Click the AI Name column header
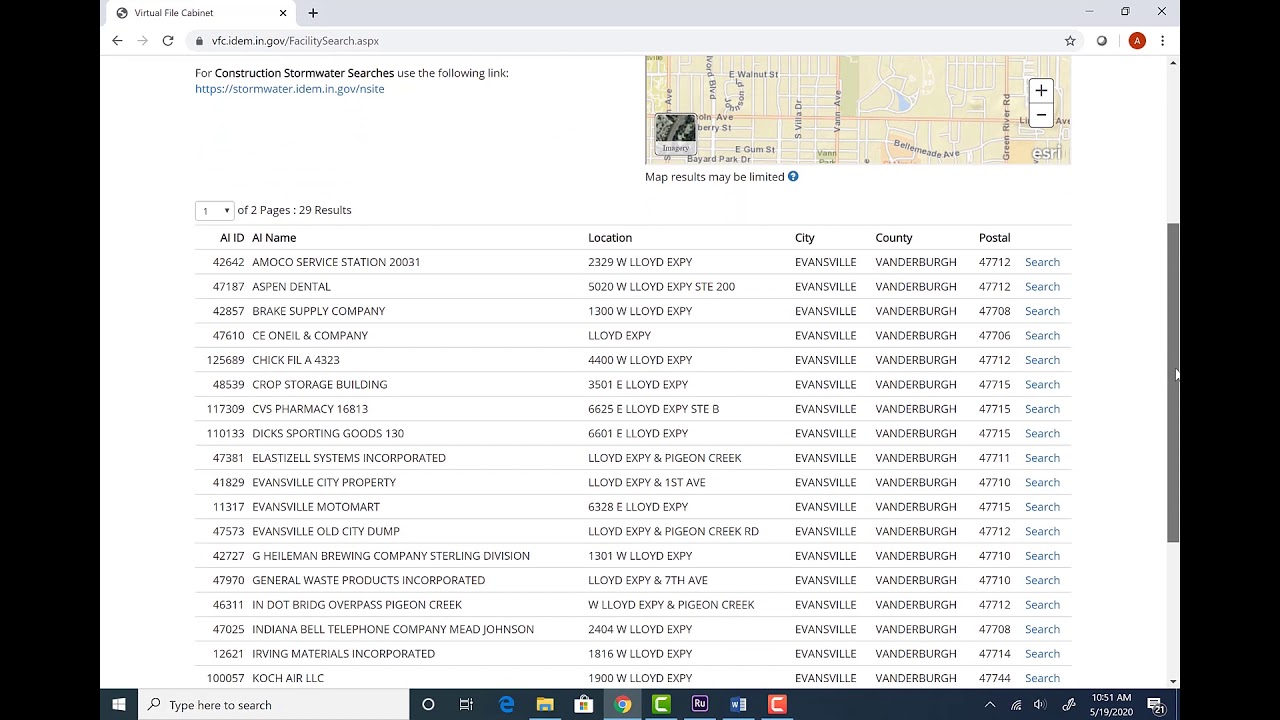The image size is (1280, 720). pyautogui.click(x=274, y=238)
